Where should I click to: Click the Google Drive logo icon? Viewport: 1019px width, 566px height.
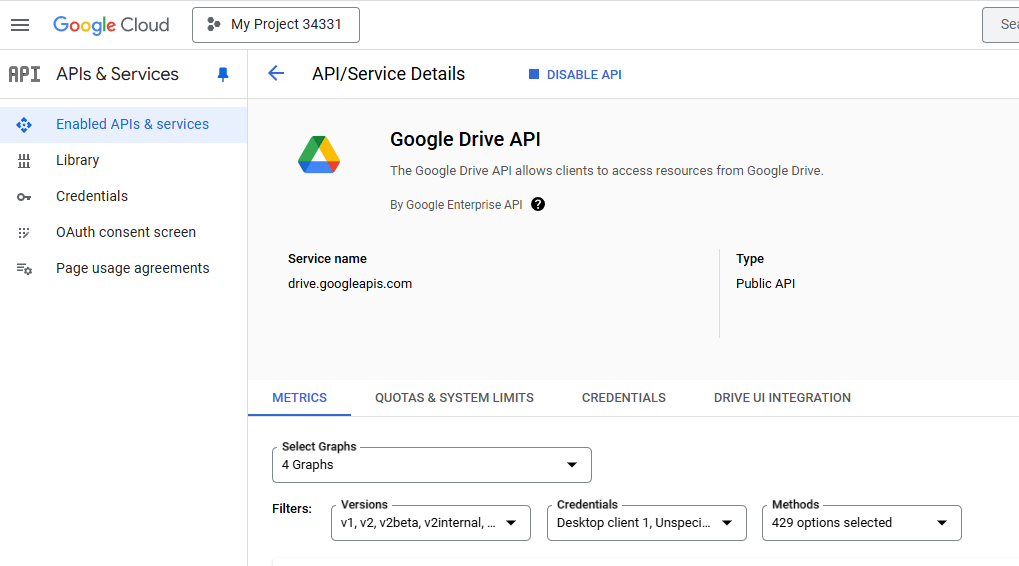point(319,155)
